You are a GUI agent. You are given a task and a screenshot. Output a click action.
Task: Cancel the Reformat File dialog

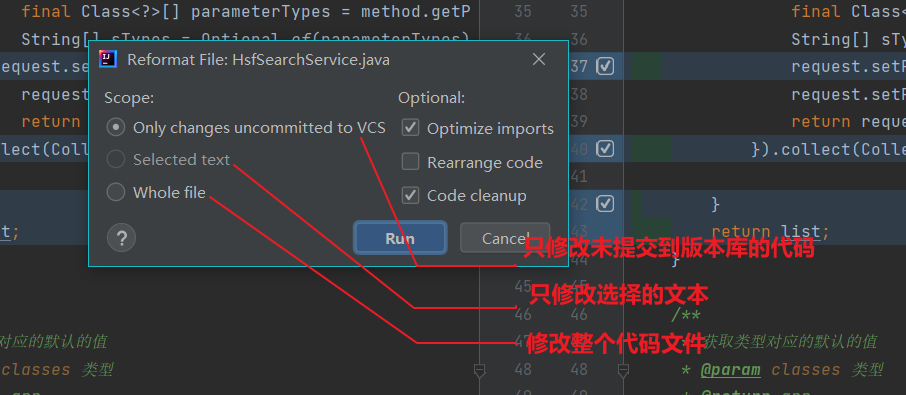[x=505, y=239]
